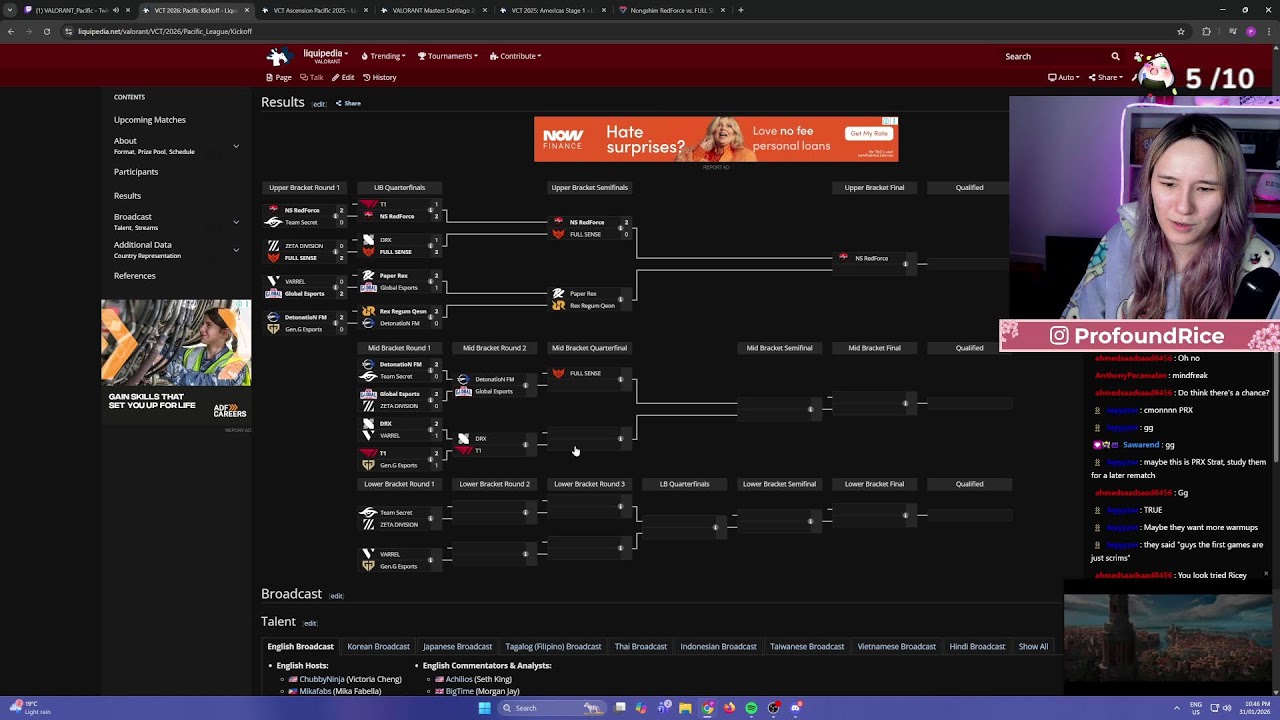Open the Spotify taskbar icon
The width and height of the screenshot is (1280, 720).
click(x=751, y=708)
